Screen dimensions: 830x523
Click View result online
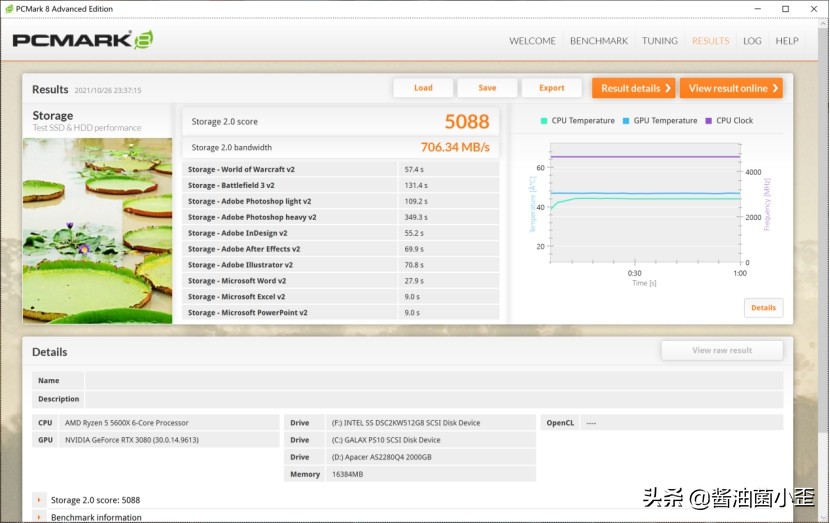[x=731, y=88]
